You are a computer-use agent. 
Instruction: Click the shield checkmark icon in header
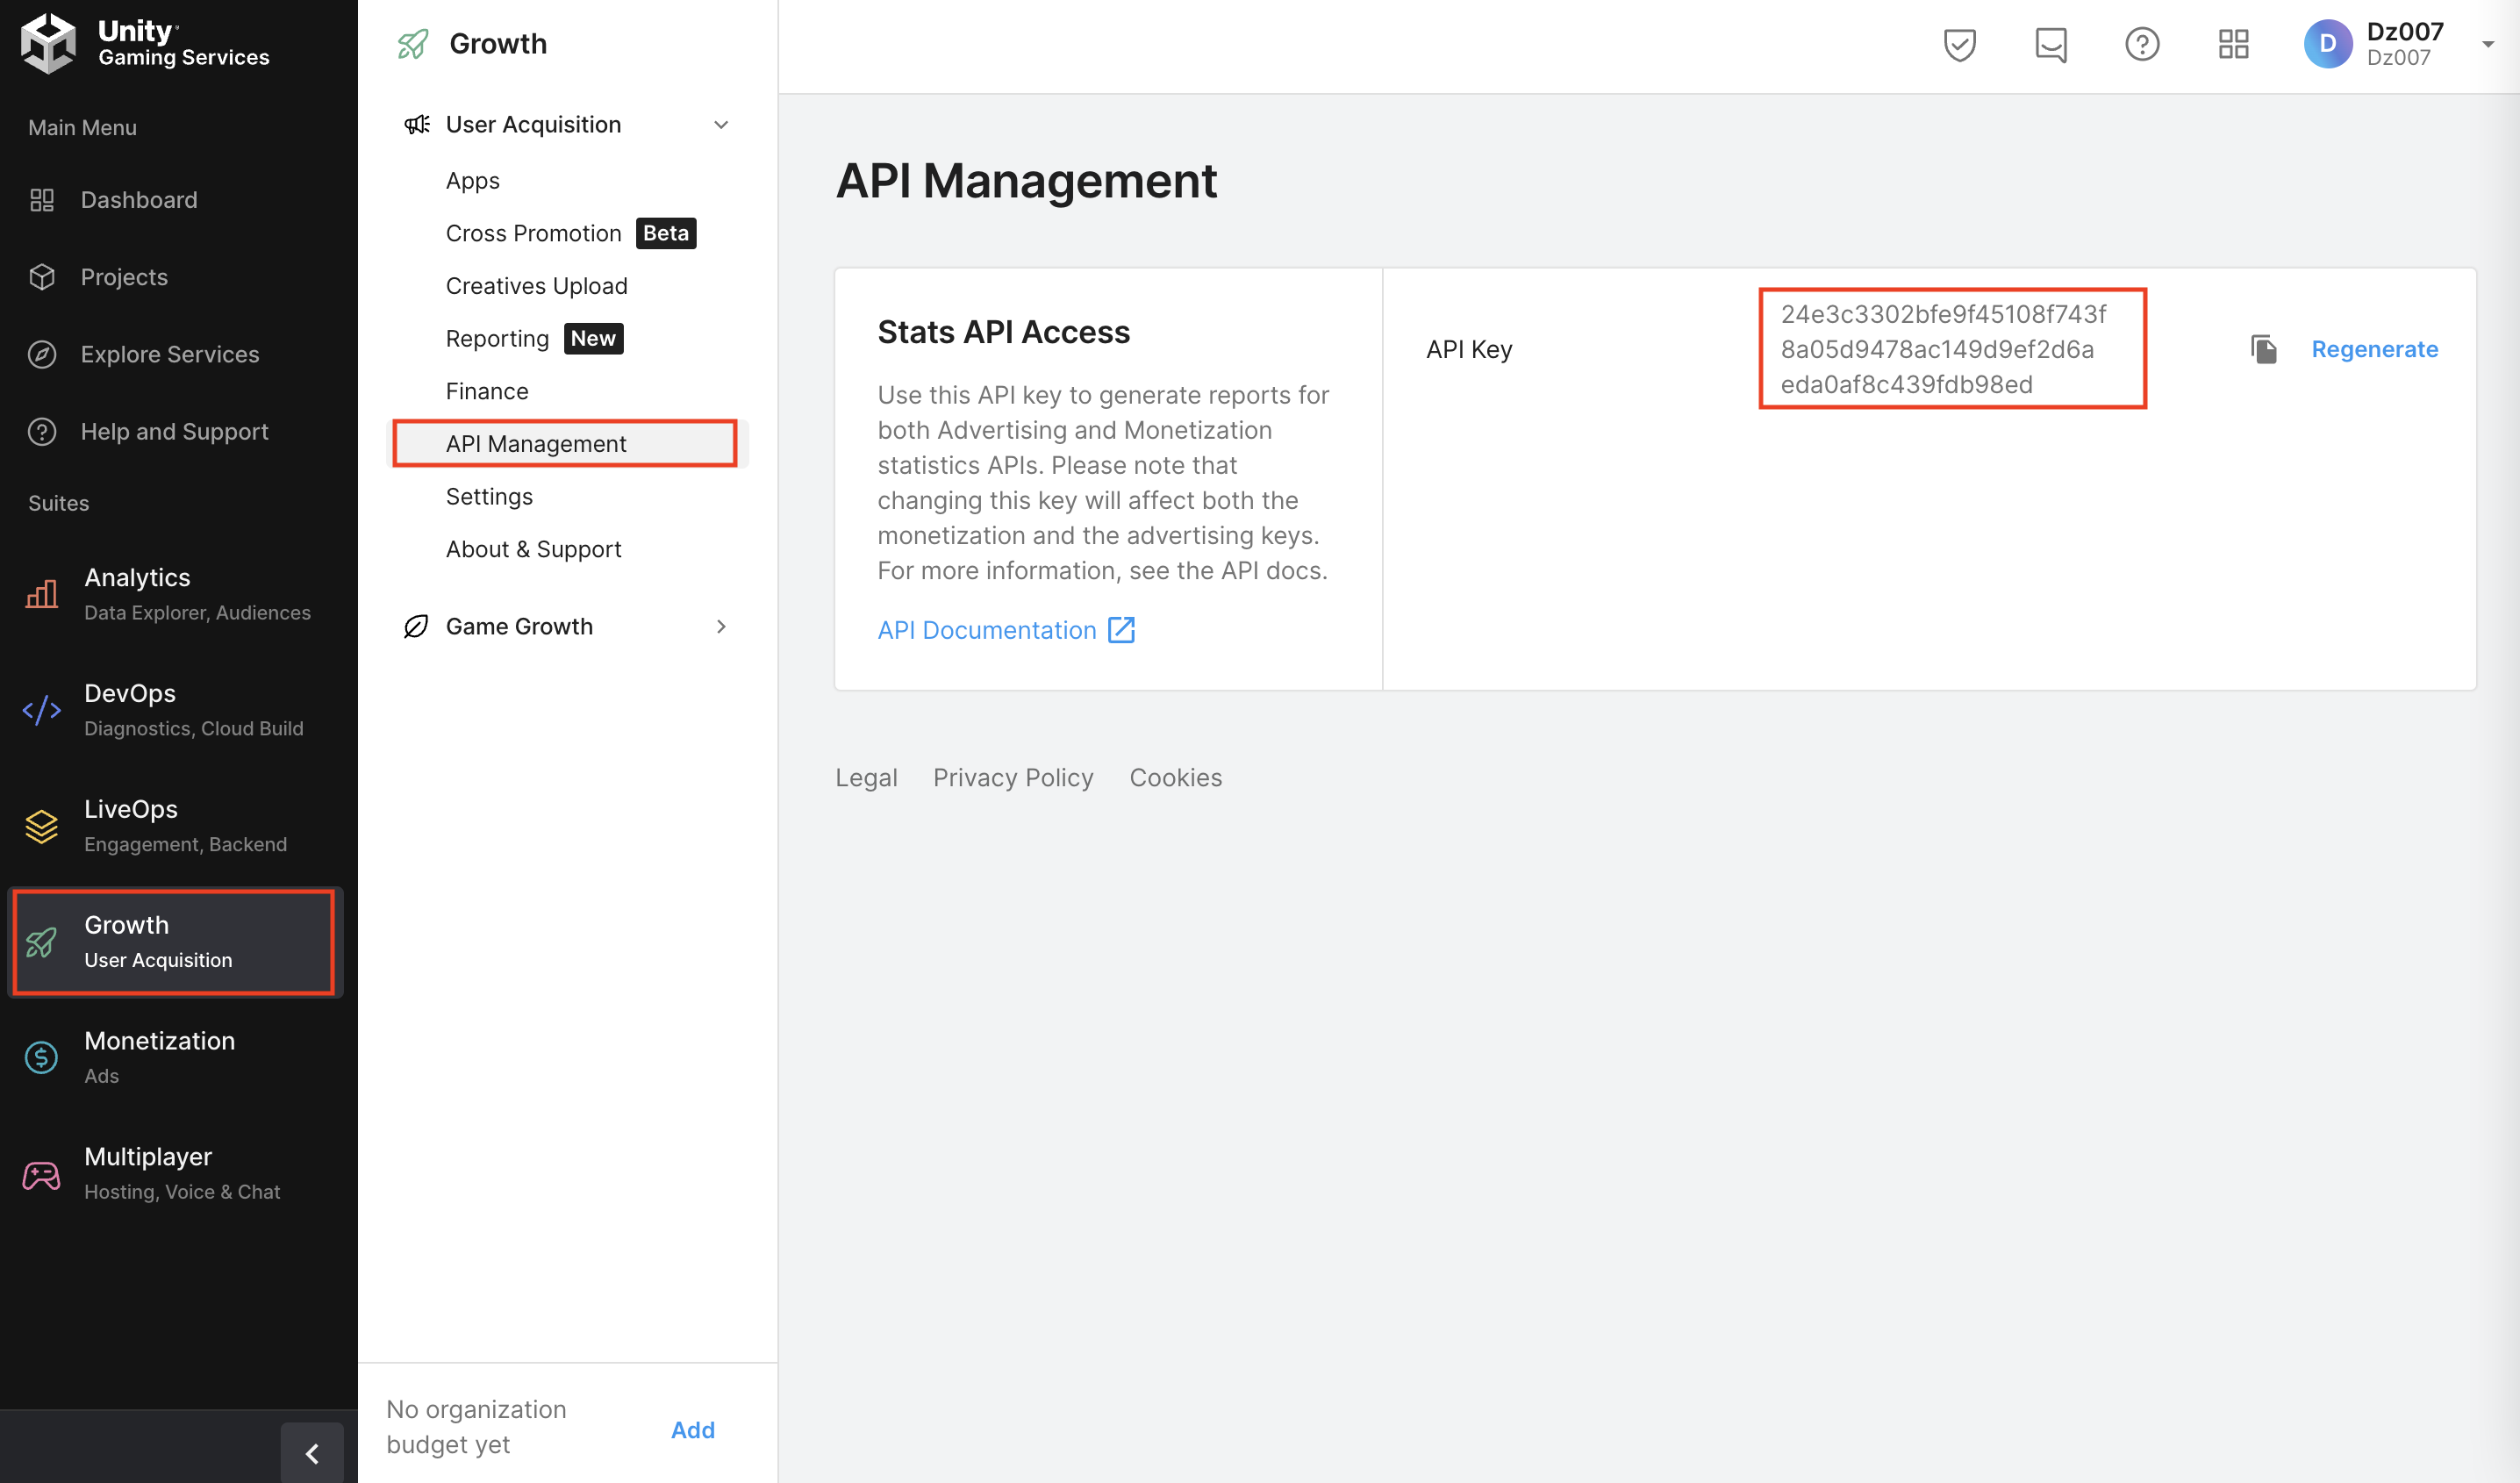1959,45
